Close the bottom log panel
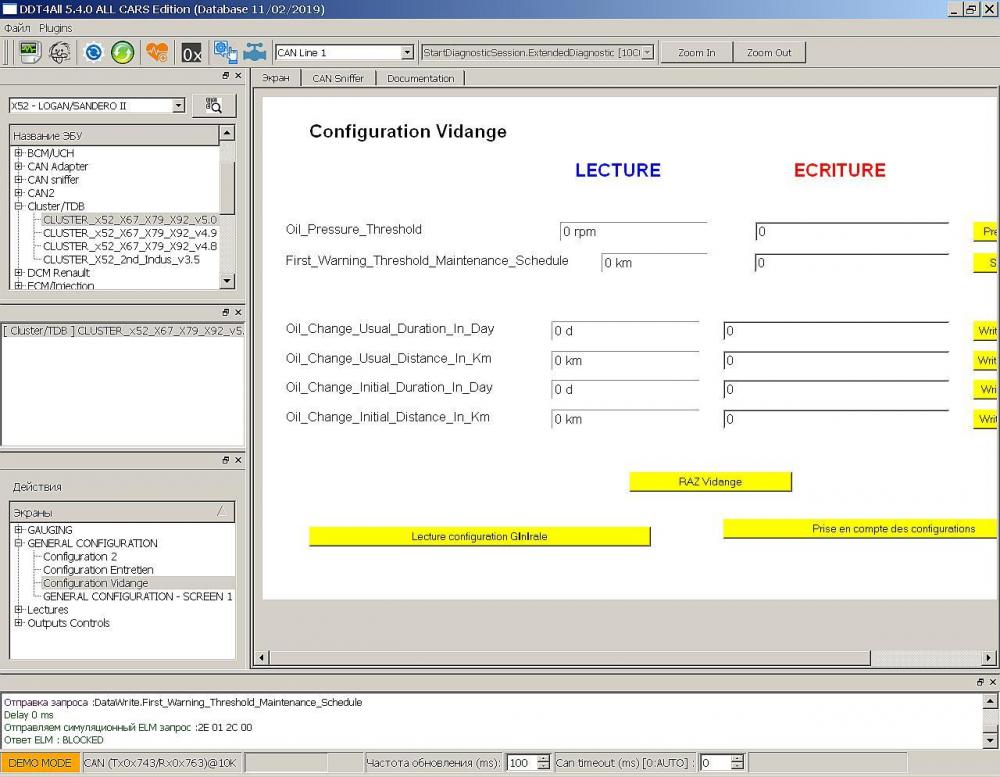 pyautogui.click(x=992, y=682)
